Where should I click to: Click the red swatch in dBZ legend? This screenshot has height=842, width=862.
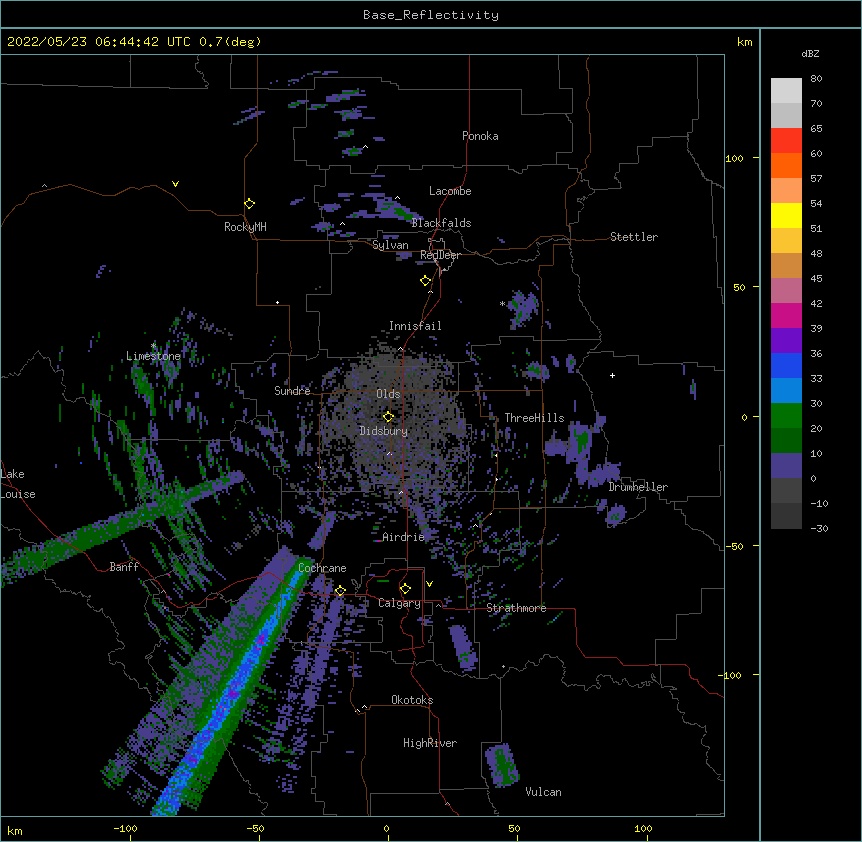click(x=786, y=141)
